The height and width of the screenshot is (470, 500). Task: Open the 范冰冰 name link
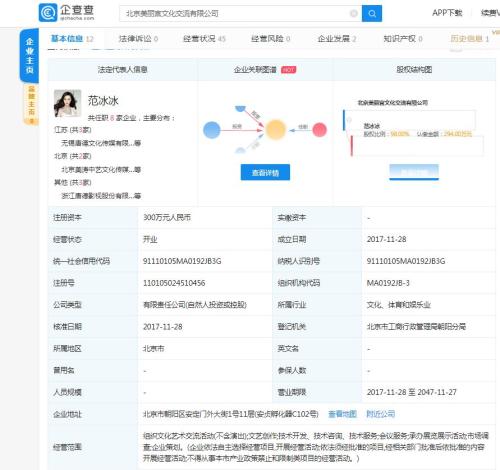pyautogui.click(x=103, y=101)
